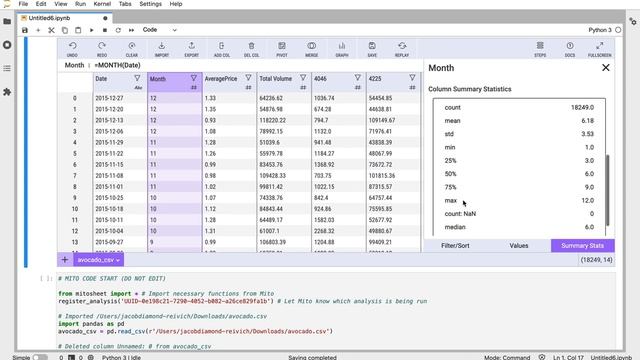Open the Pivot table icon
This screenshot has height=360, width=640.
[282, 46]
